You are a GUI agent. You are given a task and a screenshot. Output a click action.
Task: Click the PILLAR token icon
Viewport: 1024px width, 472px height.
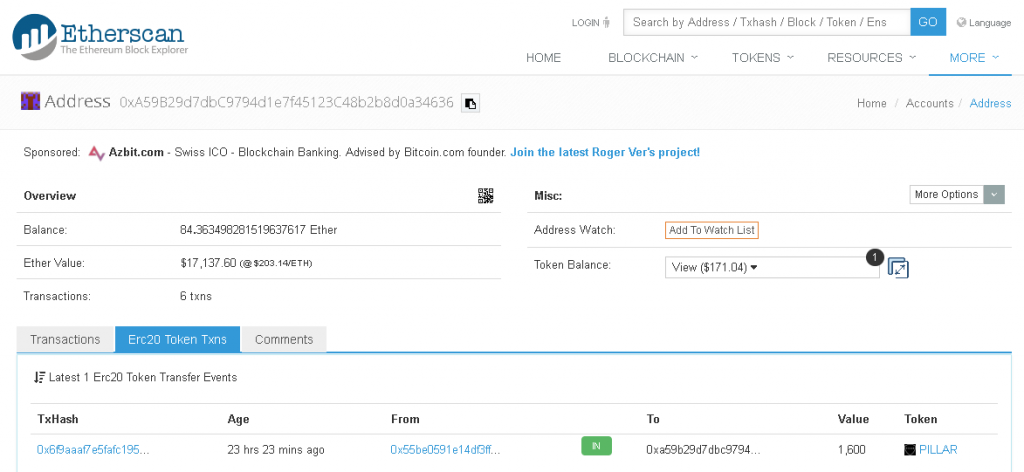(910, 450)
